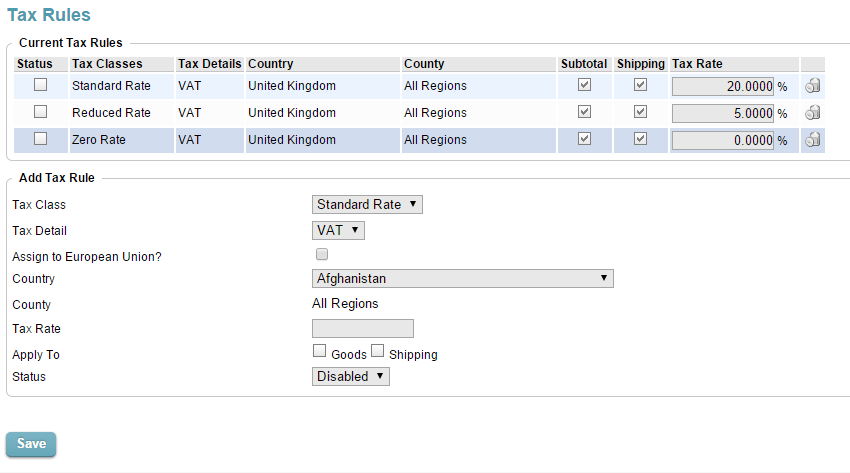Check Assign to European Union box
Viewport: 850px width, 473px height.
322,255
